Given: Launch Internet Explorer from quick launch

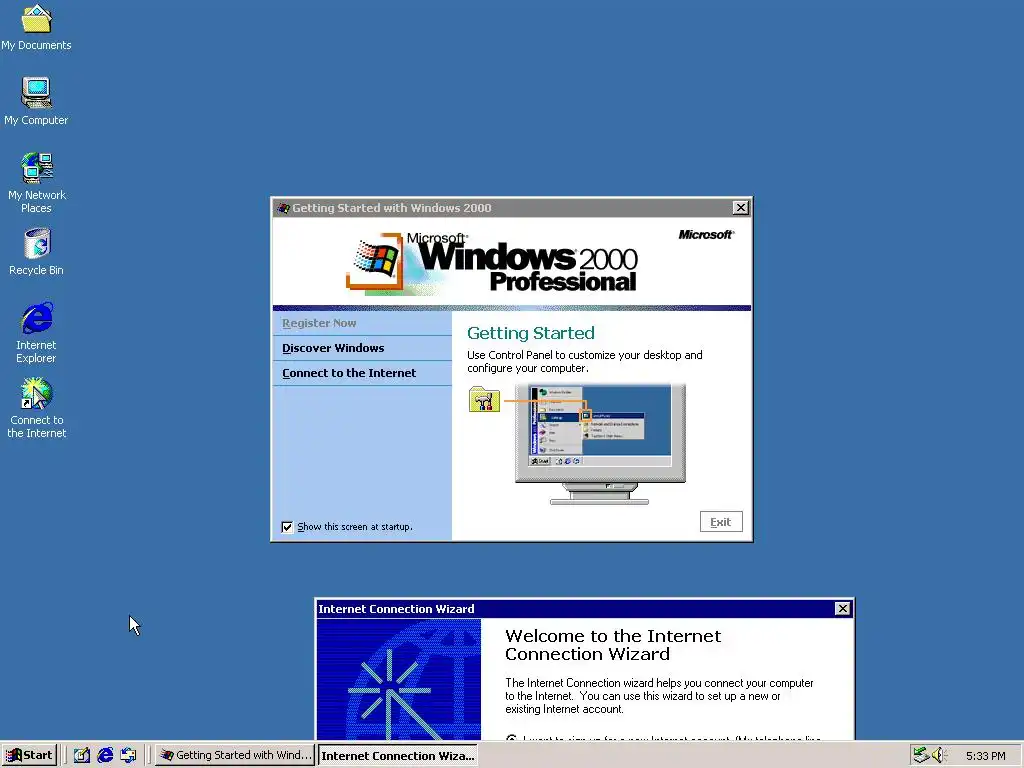Looking at the screenshot, I should pyautogui.click(x=105, y=755).
